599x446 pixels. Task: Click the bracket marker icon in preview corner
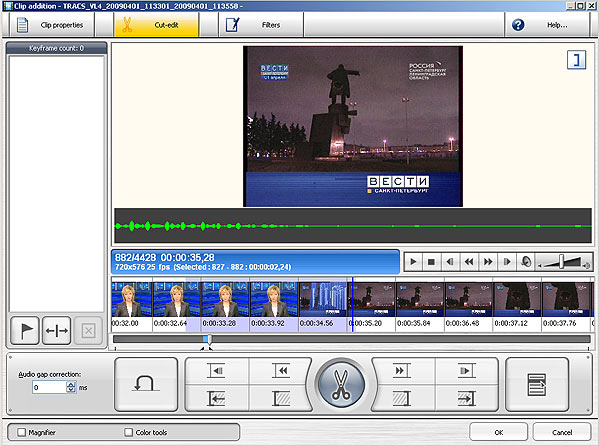click(x=576, y=60)
